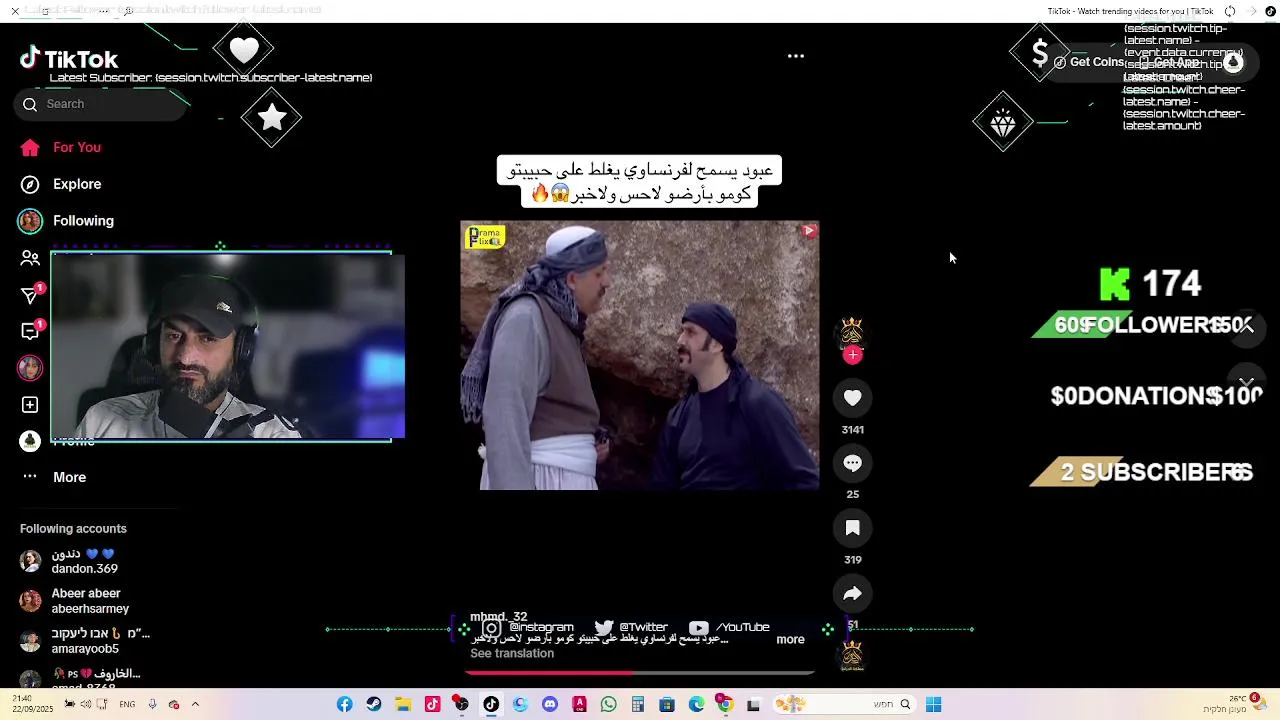Open File Explorer from the taskbar
Viewport: 1280px width, 720px height.
(403, 705)
